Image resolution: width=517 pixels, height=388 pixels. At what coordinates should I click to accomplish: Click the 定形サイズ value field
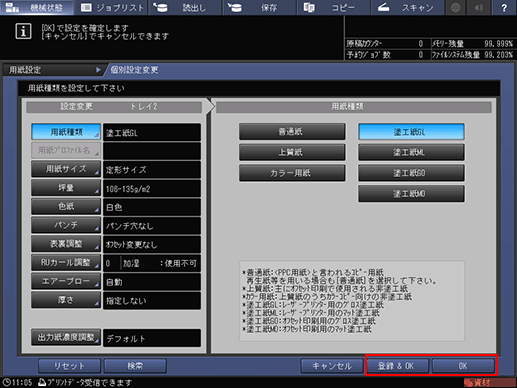[152, 169]
